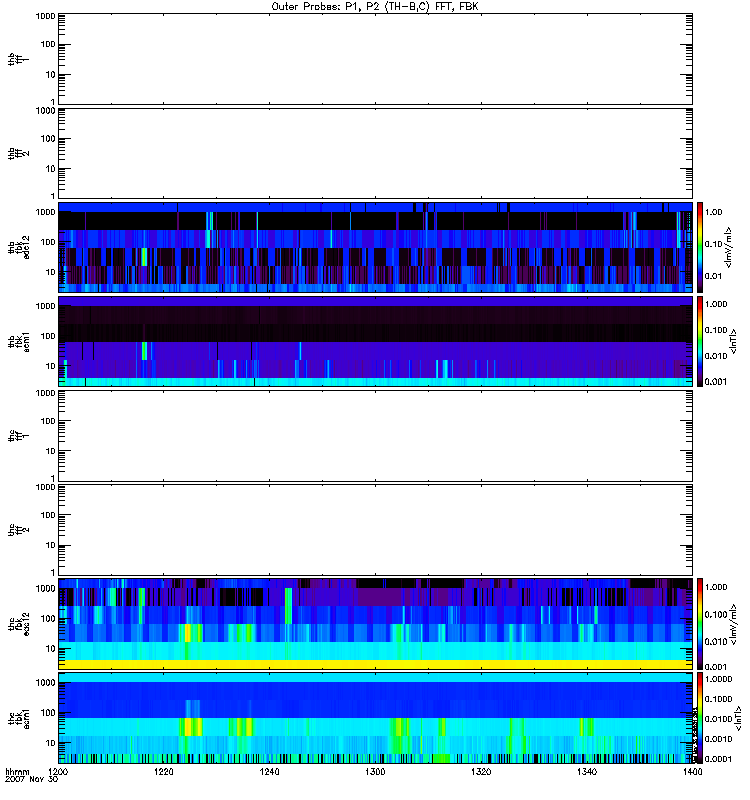This screenshot has height=800, width=750.
Task: Click the colorbar beside thc scm1 panel
Action: click(x=701, y=717)
